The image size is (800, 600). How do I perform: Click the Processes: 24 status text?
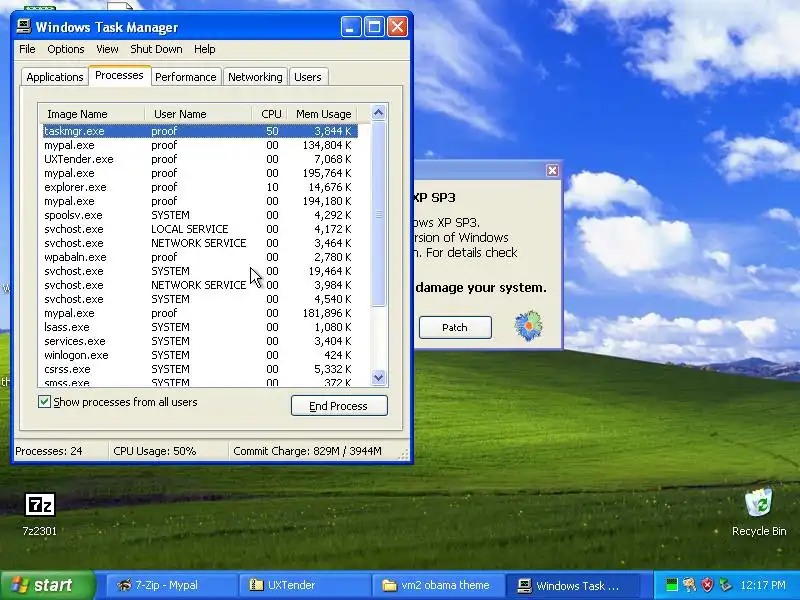(x=48, y=451)
